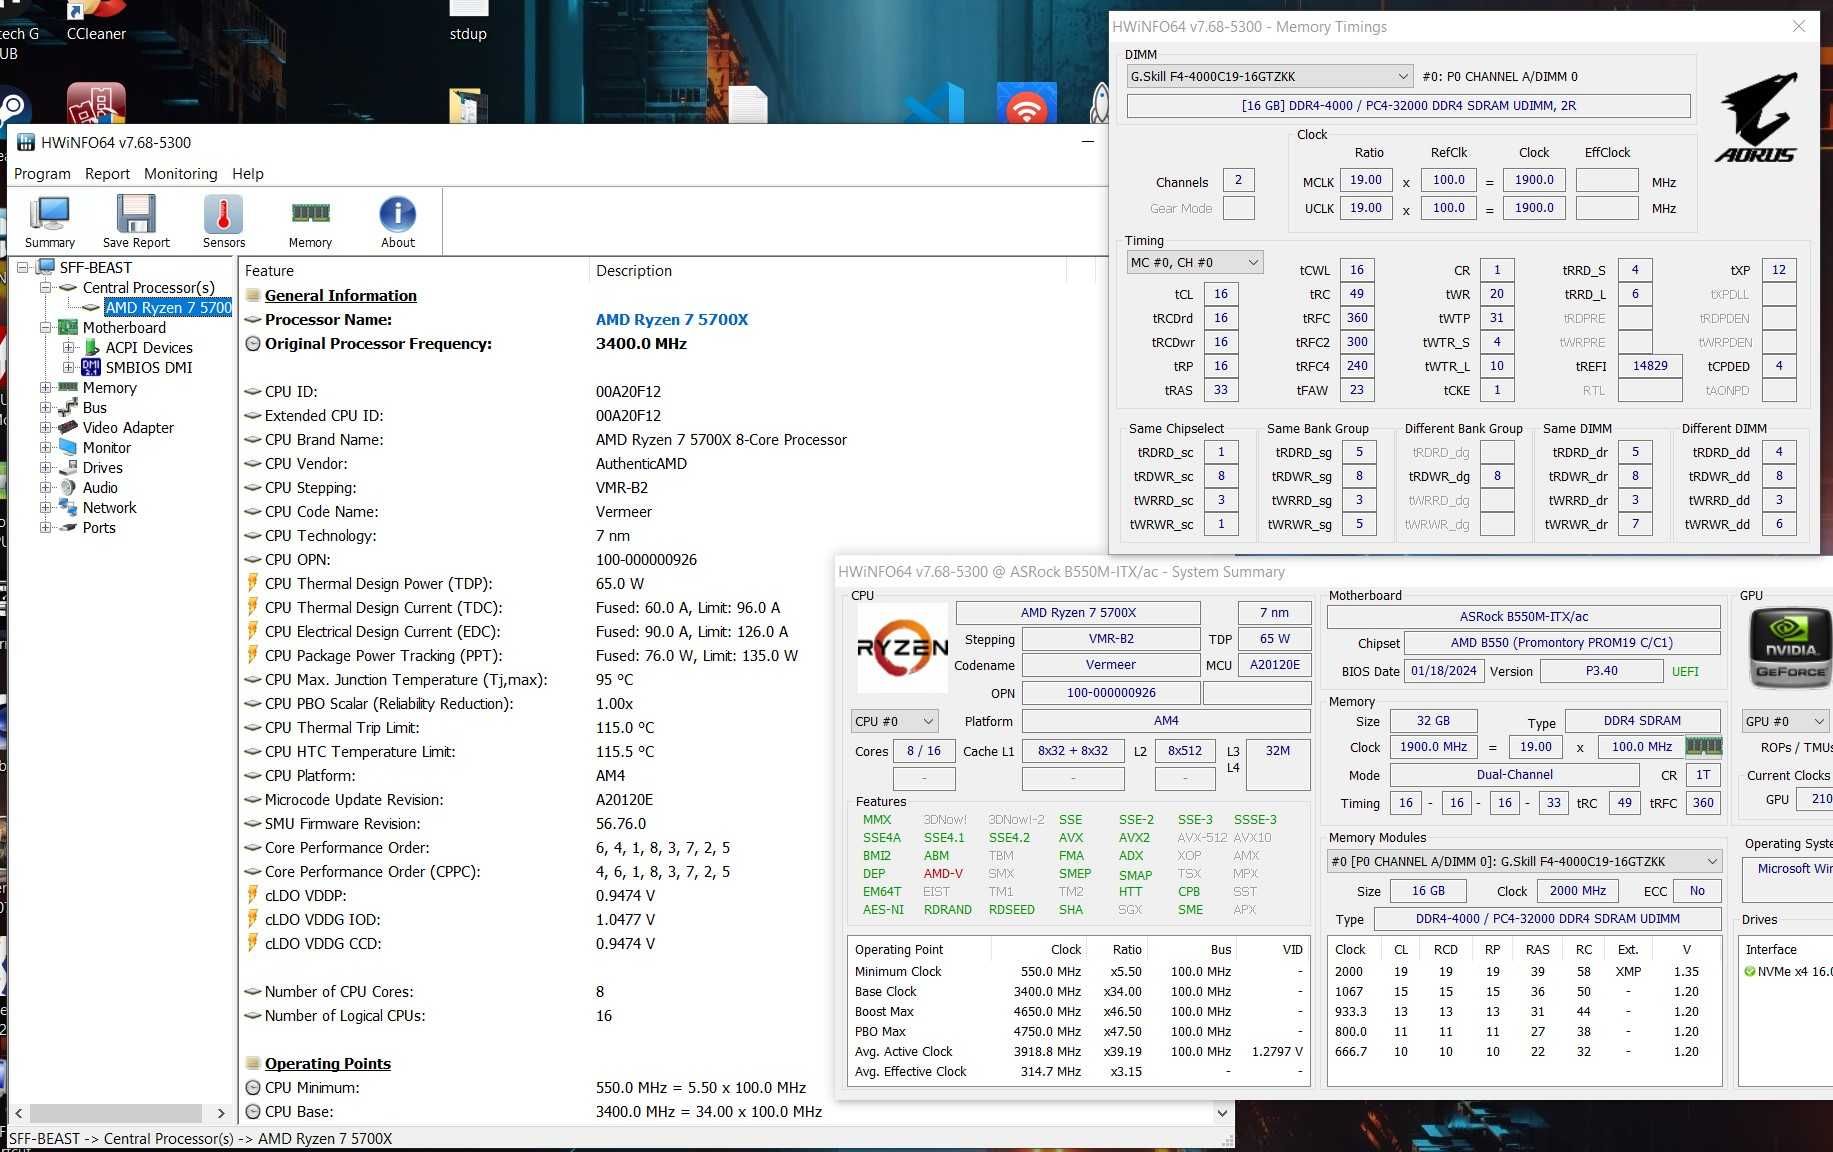Click the UEFI label
1833x1152 pixels.
pos(1685,672)
